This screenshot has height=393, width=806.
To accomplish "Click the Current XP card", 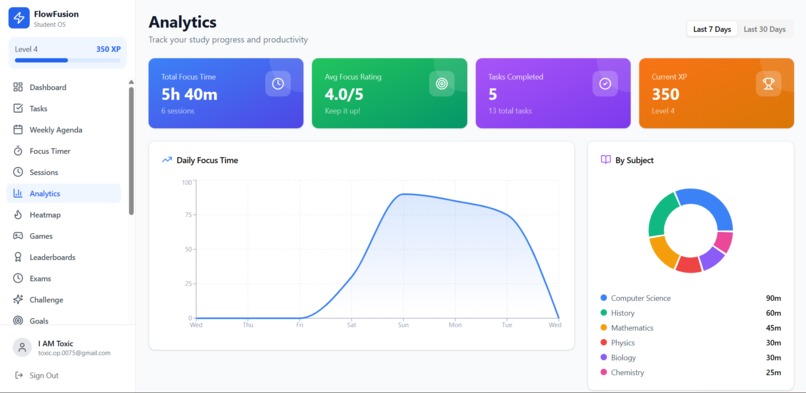I will coord(716,93).
